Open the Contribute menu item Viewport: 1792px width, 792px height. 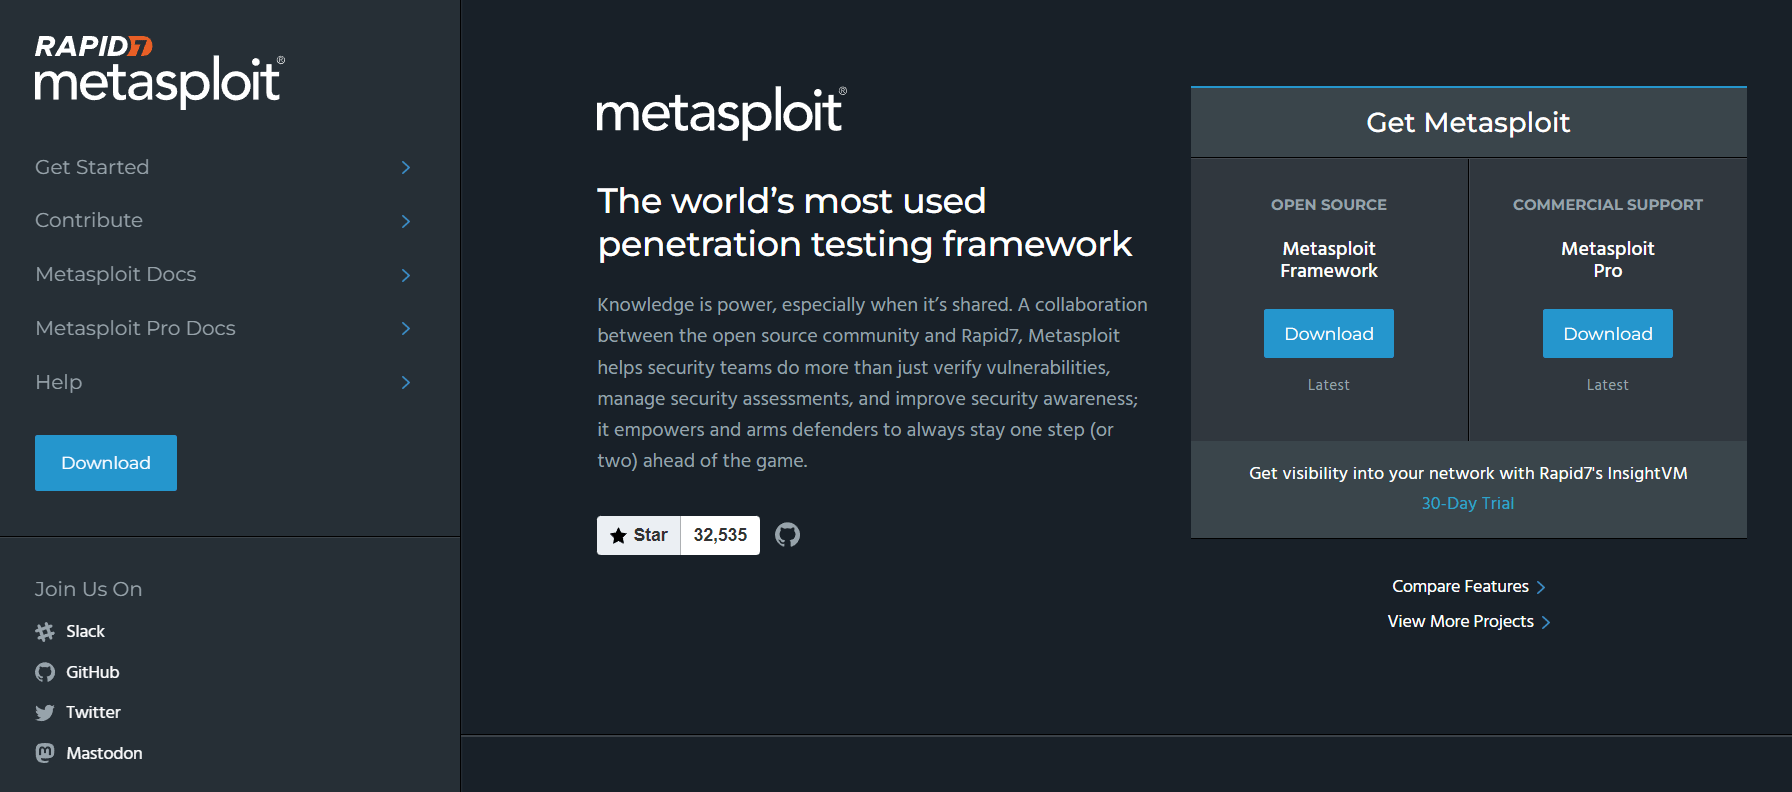88,220
